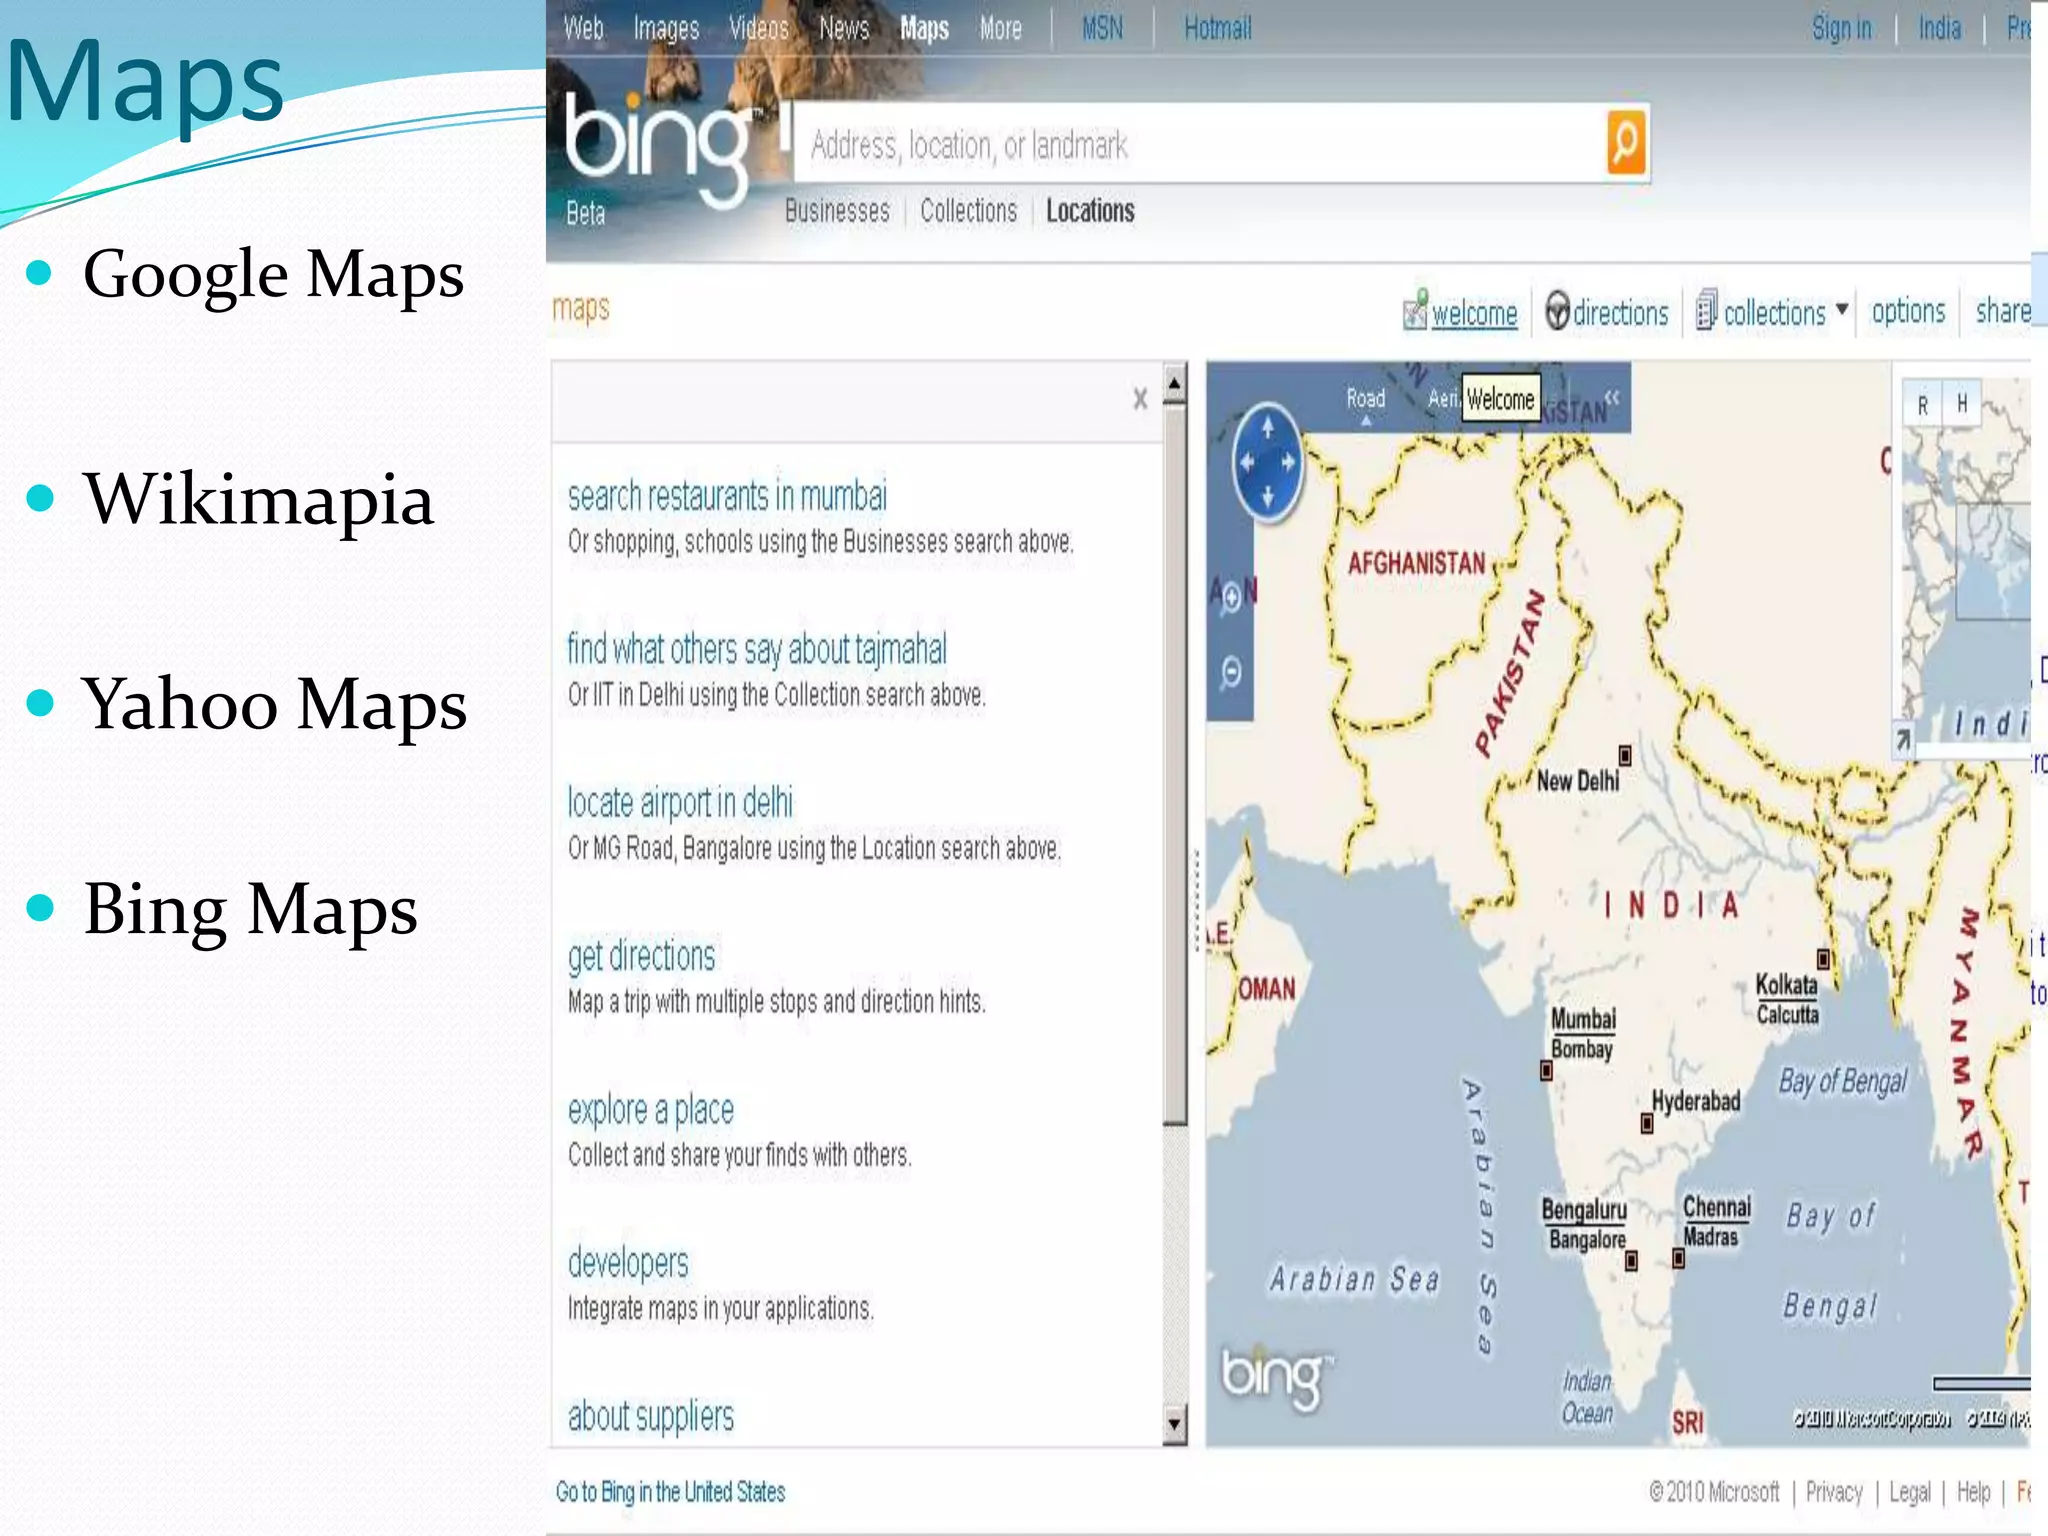Open directions via the steering wheel icon
Image resolution: width=2048 pixels, height=1536 pixels.
click(1557, 311)
